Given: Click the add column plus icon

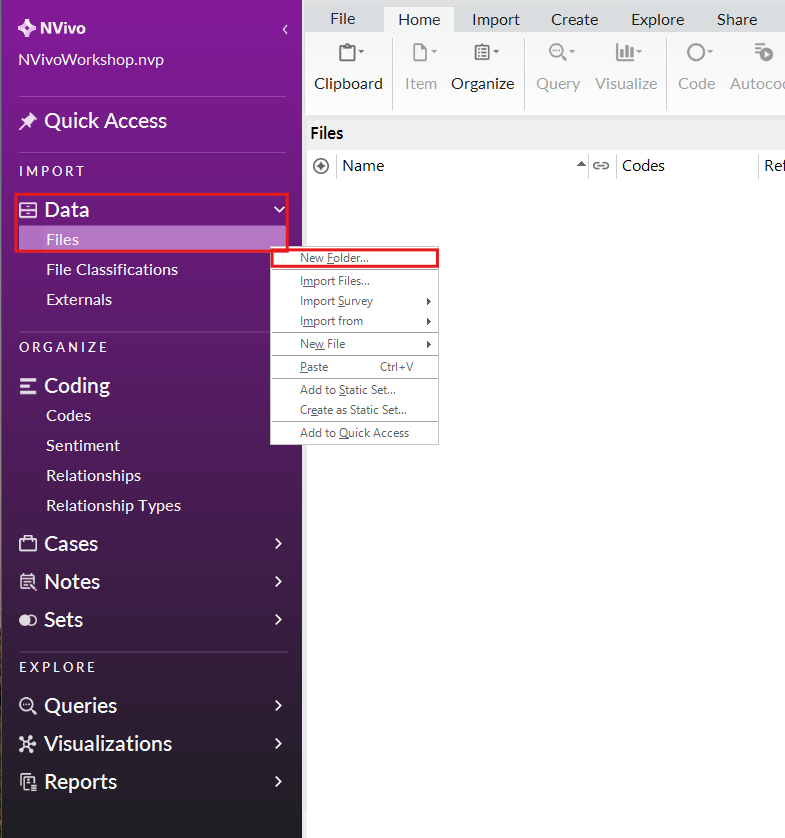Looking at the screenshot, I should [321, 166].
